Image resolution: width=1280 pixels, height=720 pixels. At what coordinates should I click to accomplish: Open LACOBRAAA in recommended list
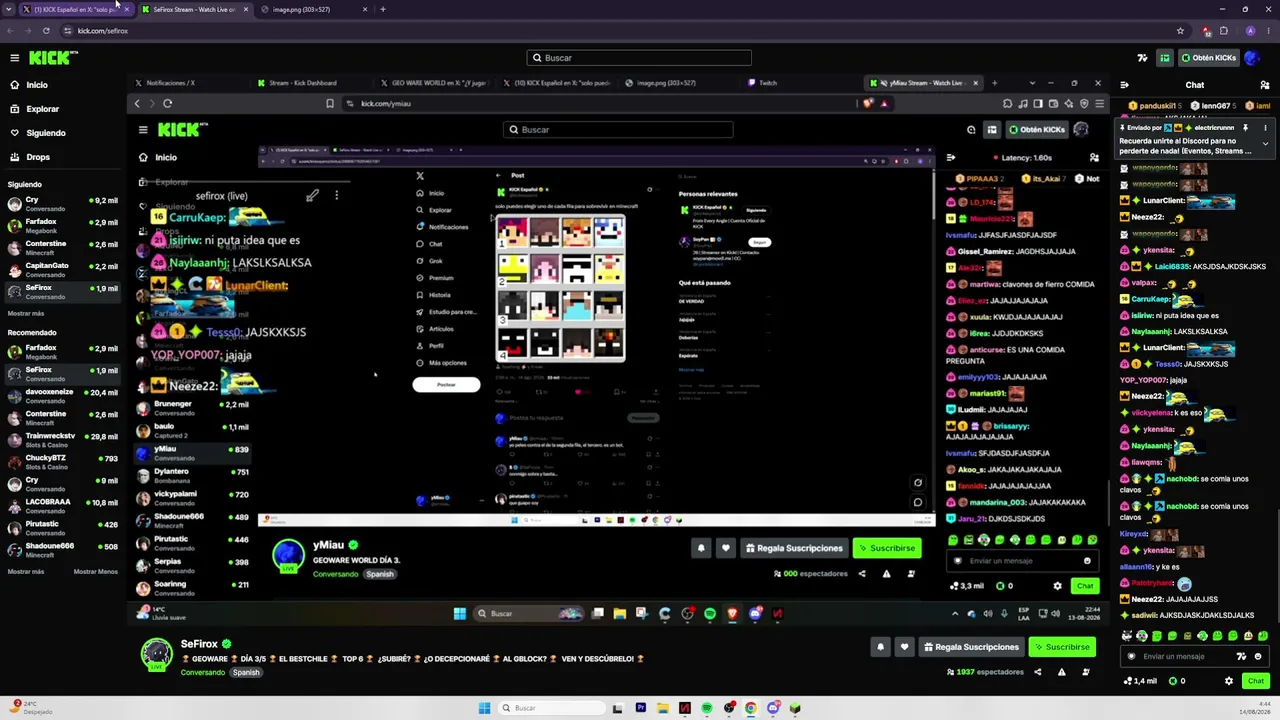[x=62, y=505]
